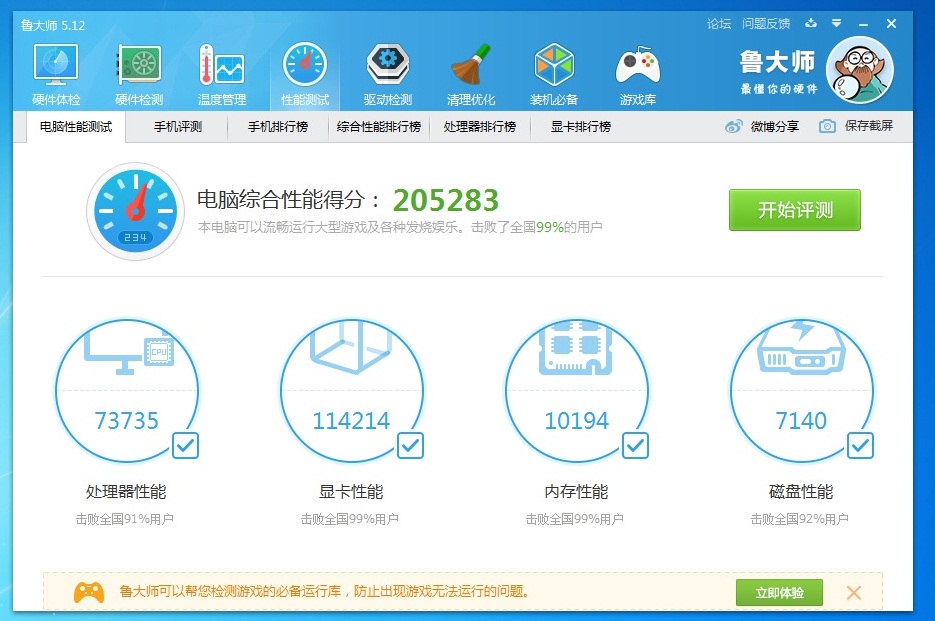Screen dimensions: 935x621
Task: Switch to the 处理器排行榜 tab
Action: click(x=479, y=126)
